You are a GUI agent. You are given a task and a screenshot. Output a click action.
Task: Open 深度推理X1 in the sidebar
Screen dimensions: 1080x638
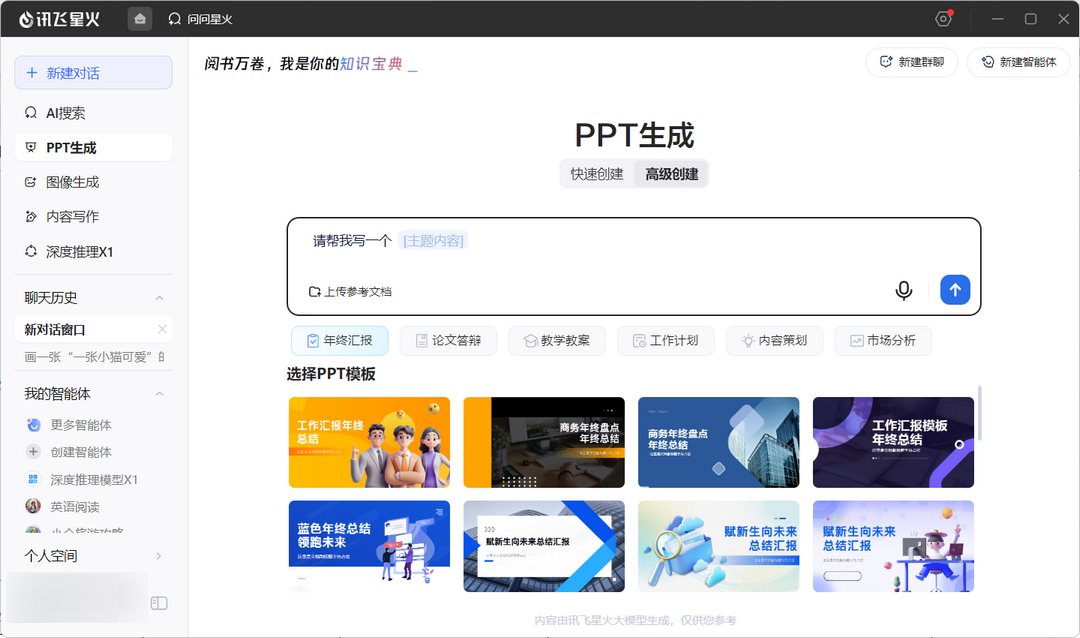tap(79, 252)
